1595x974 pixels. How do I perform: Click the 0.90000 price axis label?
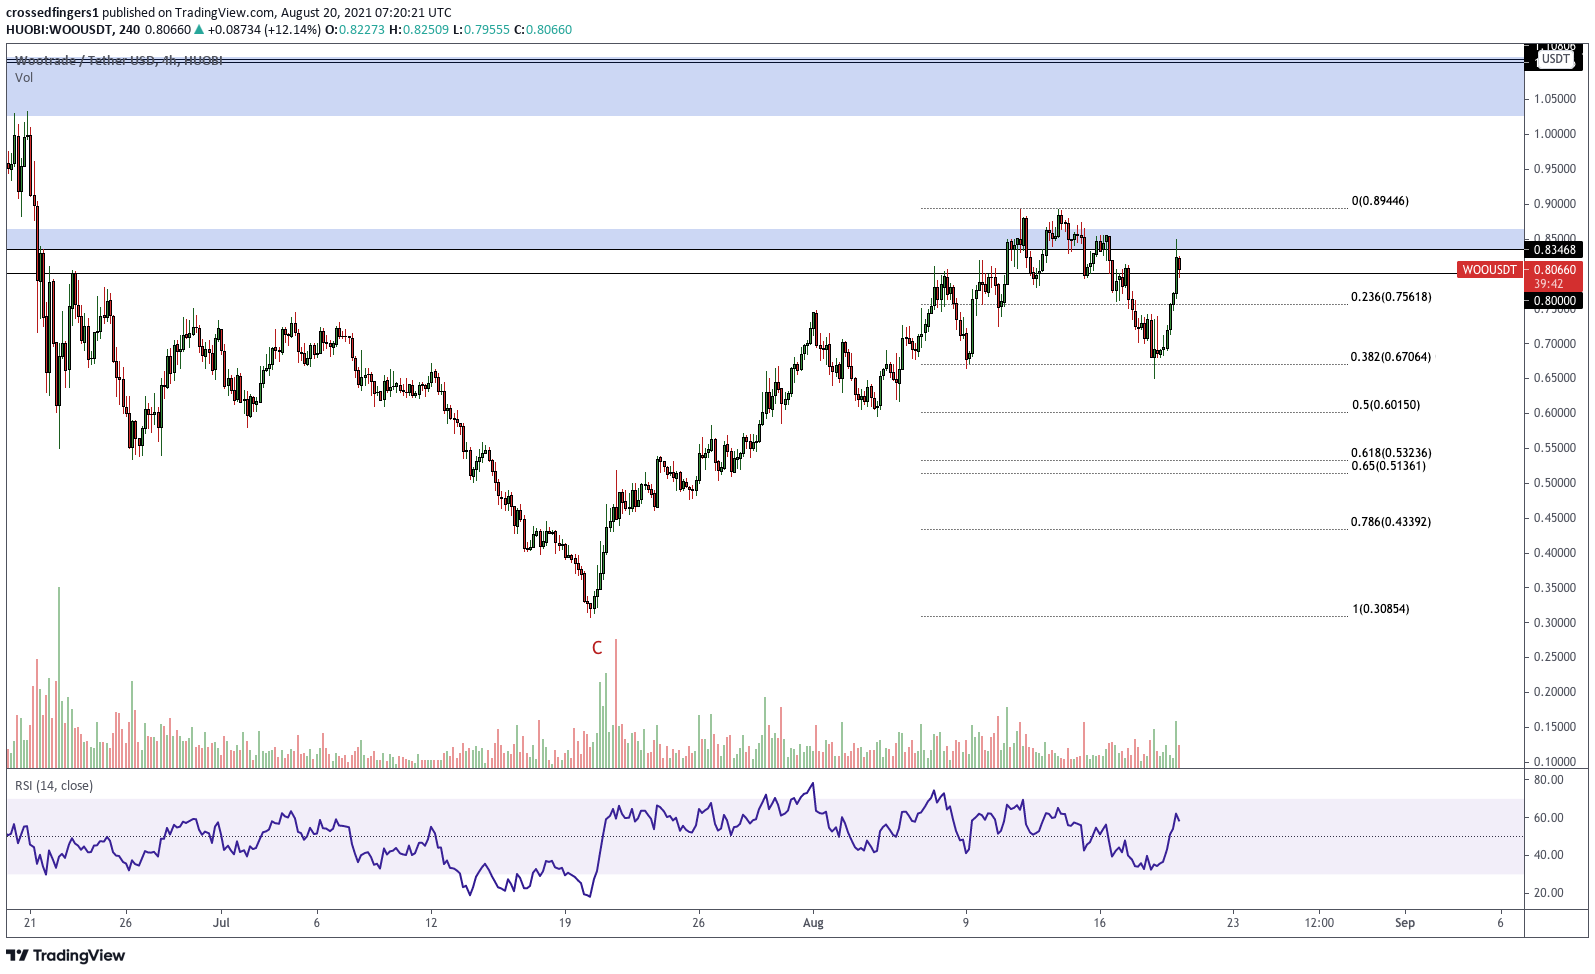click(x=1555, y=204)
